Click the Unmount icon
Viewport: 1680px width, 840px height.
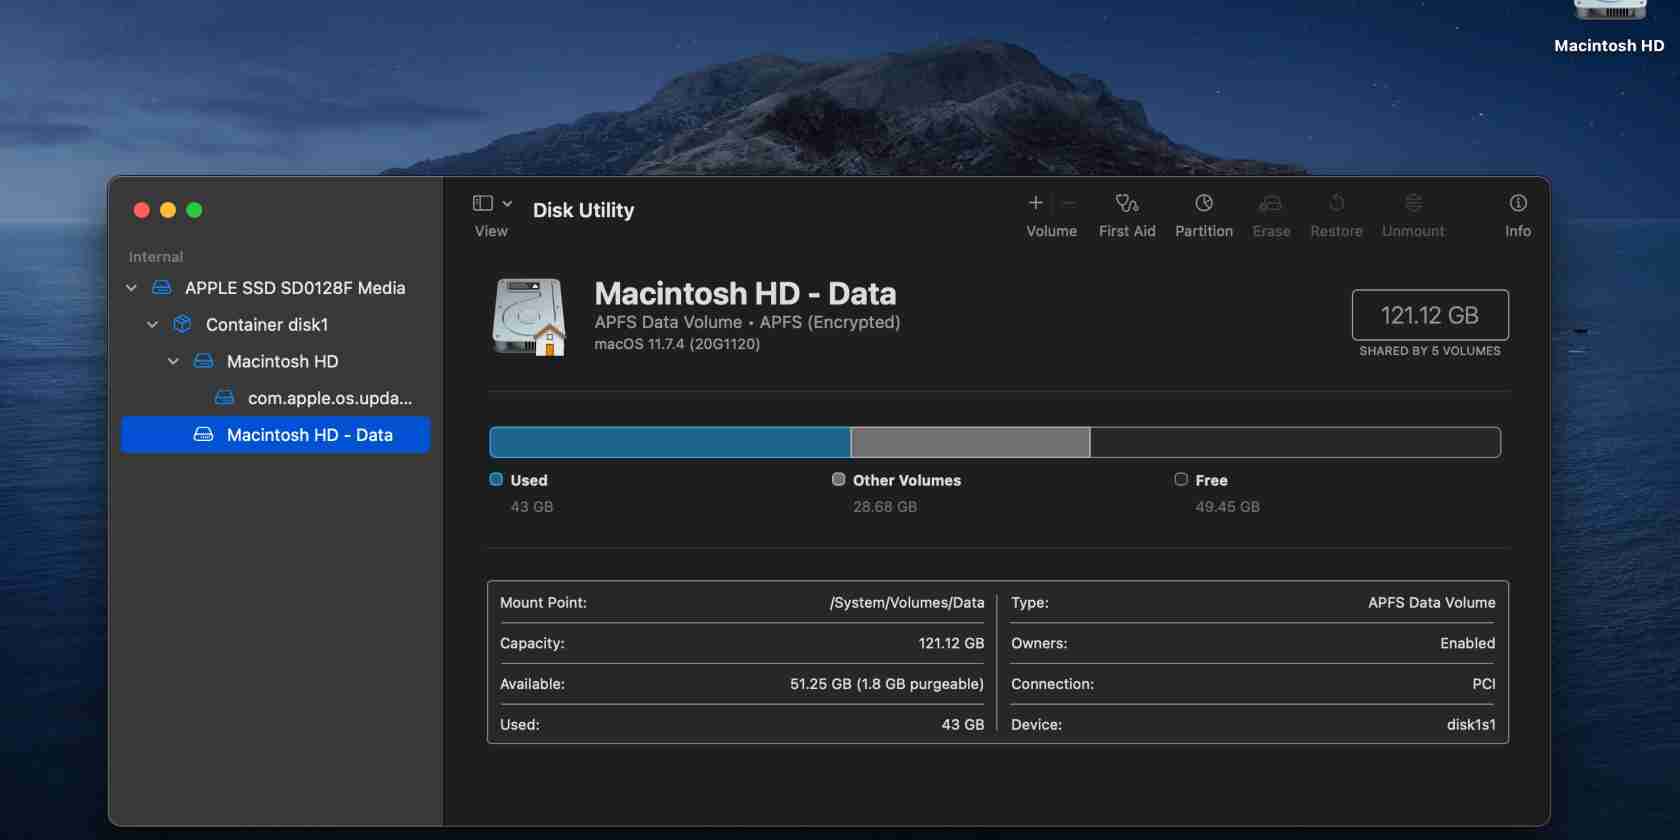(x=1413, y=203)
